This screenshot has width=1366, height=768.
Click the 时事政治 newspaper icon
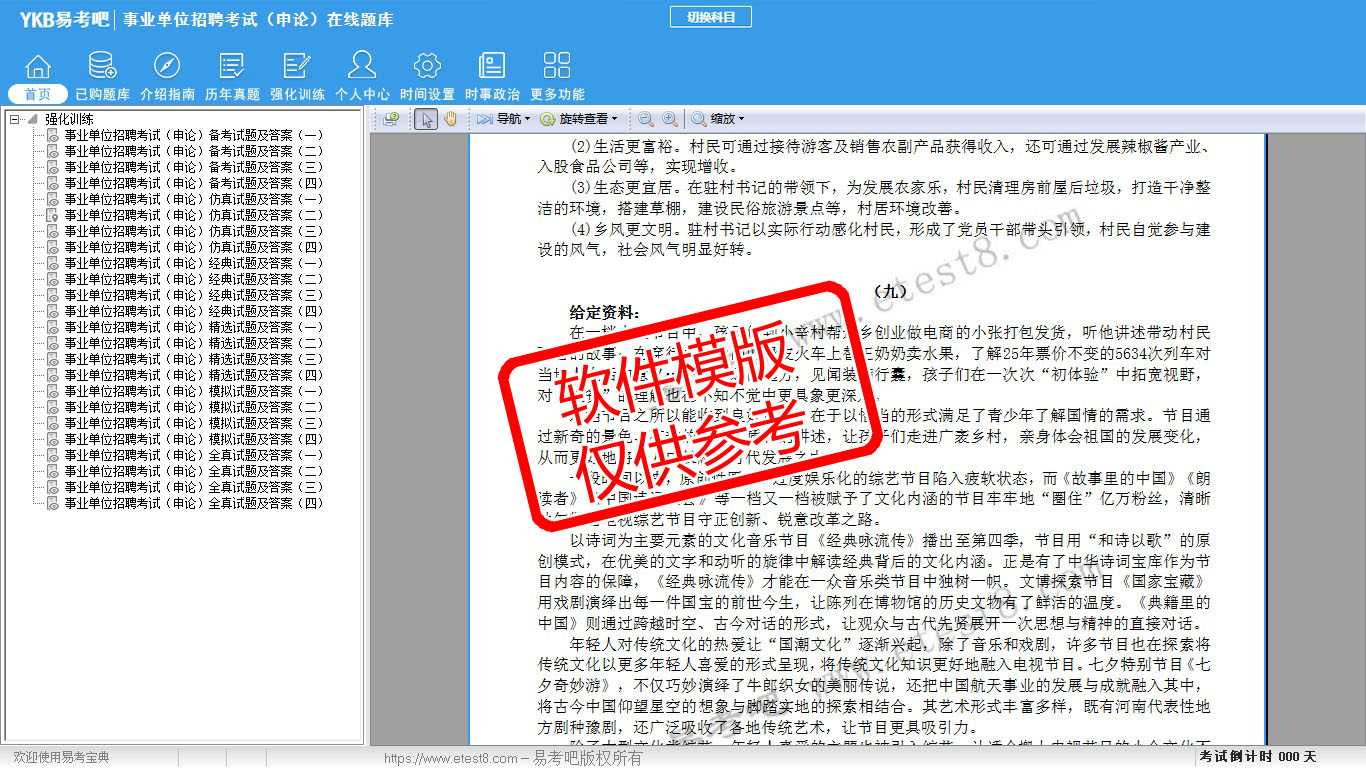[x=492, y=66]
